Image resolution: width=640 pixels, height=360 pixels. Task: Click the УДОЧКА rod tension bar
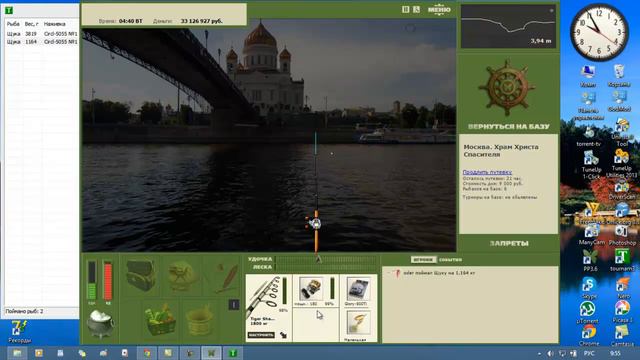(x=327, y=259)
